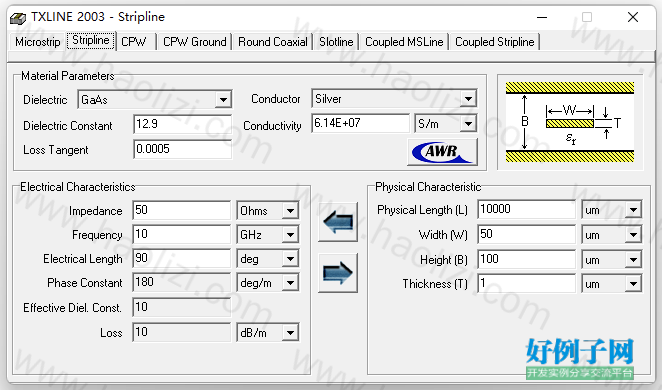The image size is (662, 390).
Task: Click the AWR logo button
Action: click(442, 152)
